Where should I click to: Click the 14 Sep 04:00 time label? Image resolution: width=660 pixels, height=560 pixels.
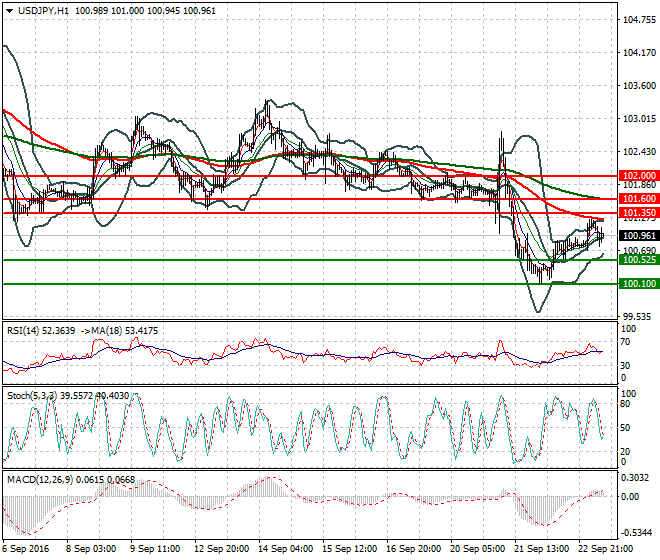286,549
